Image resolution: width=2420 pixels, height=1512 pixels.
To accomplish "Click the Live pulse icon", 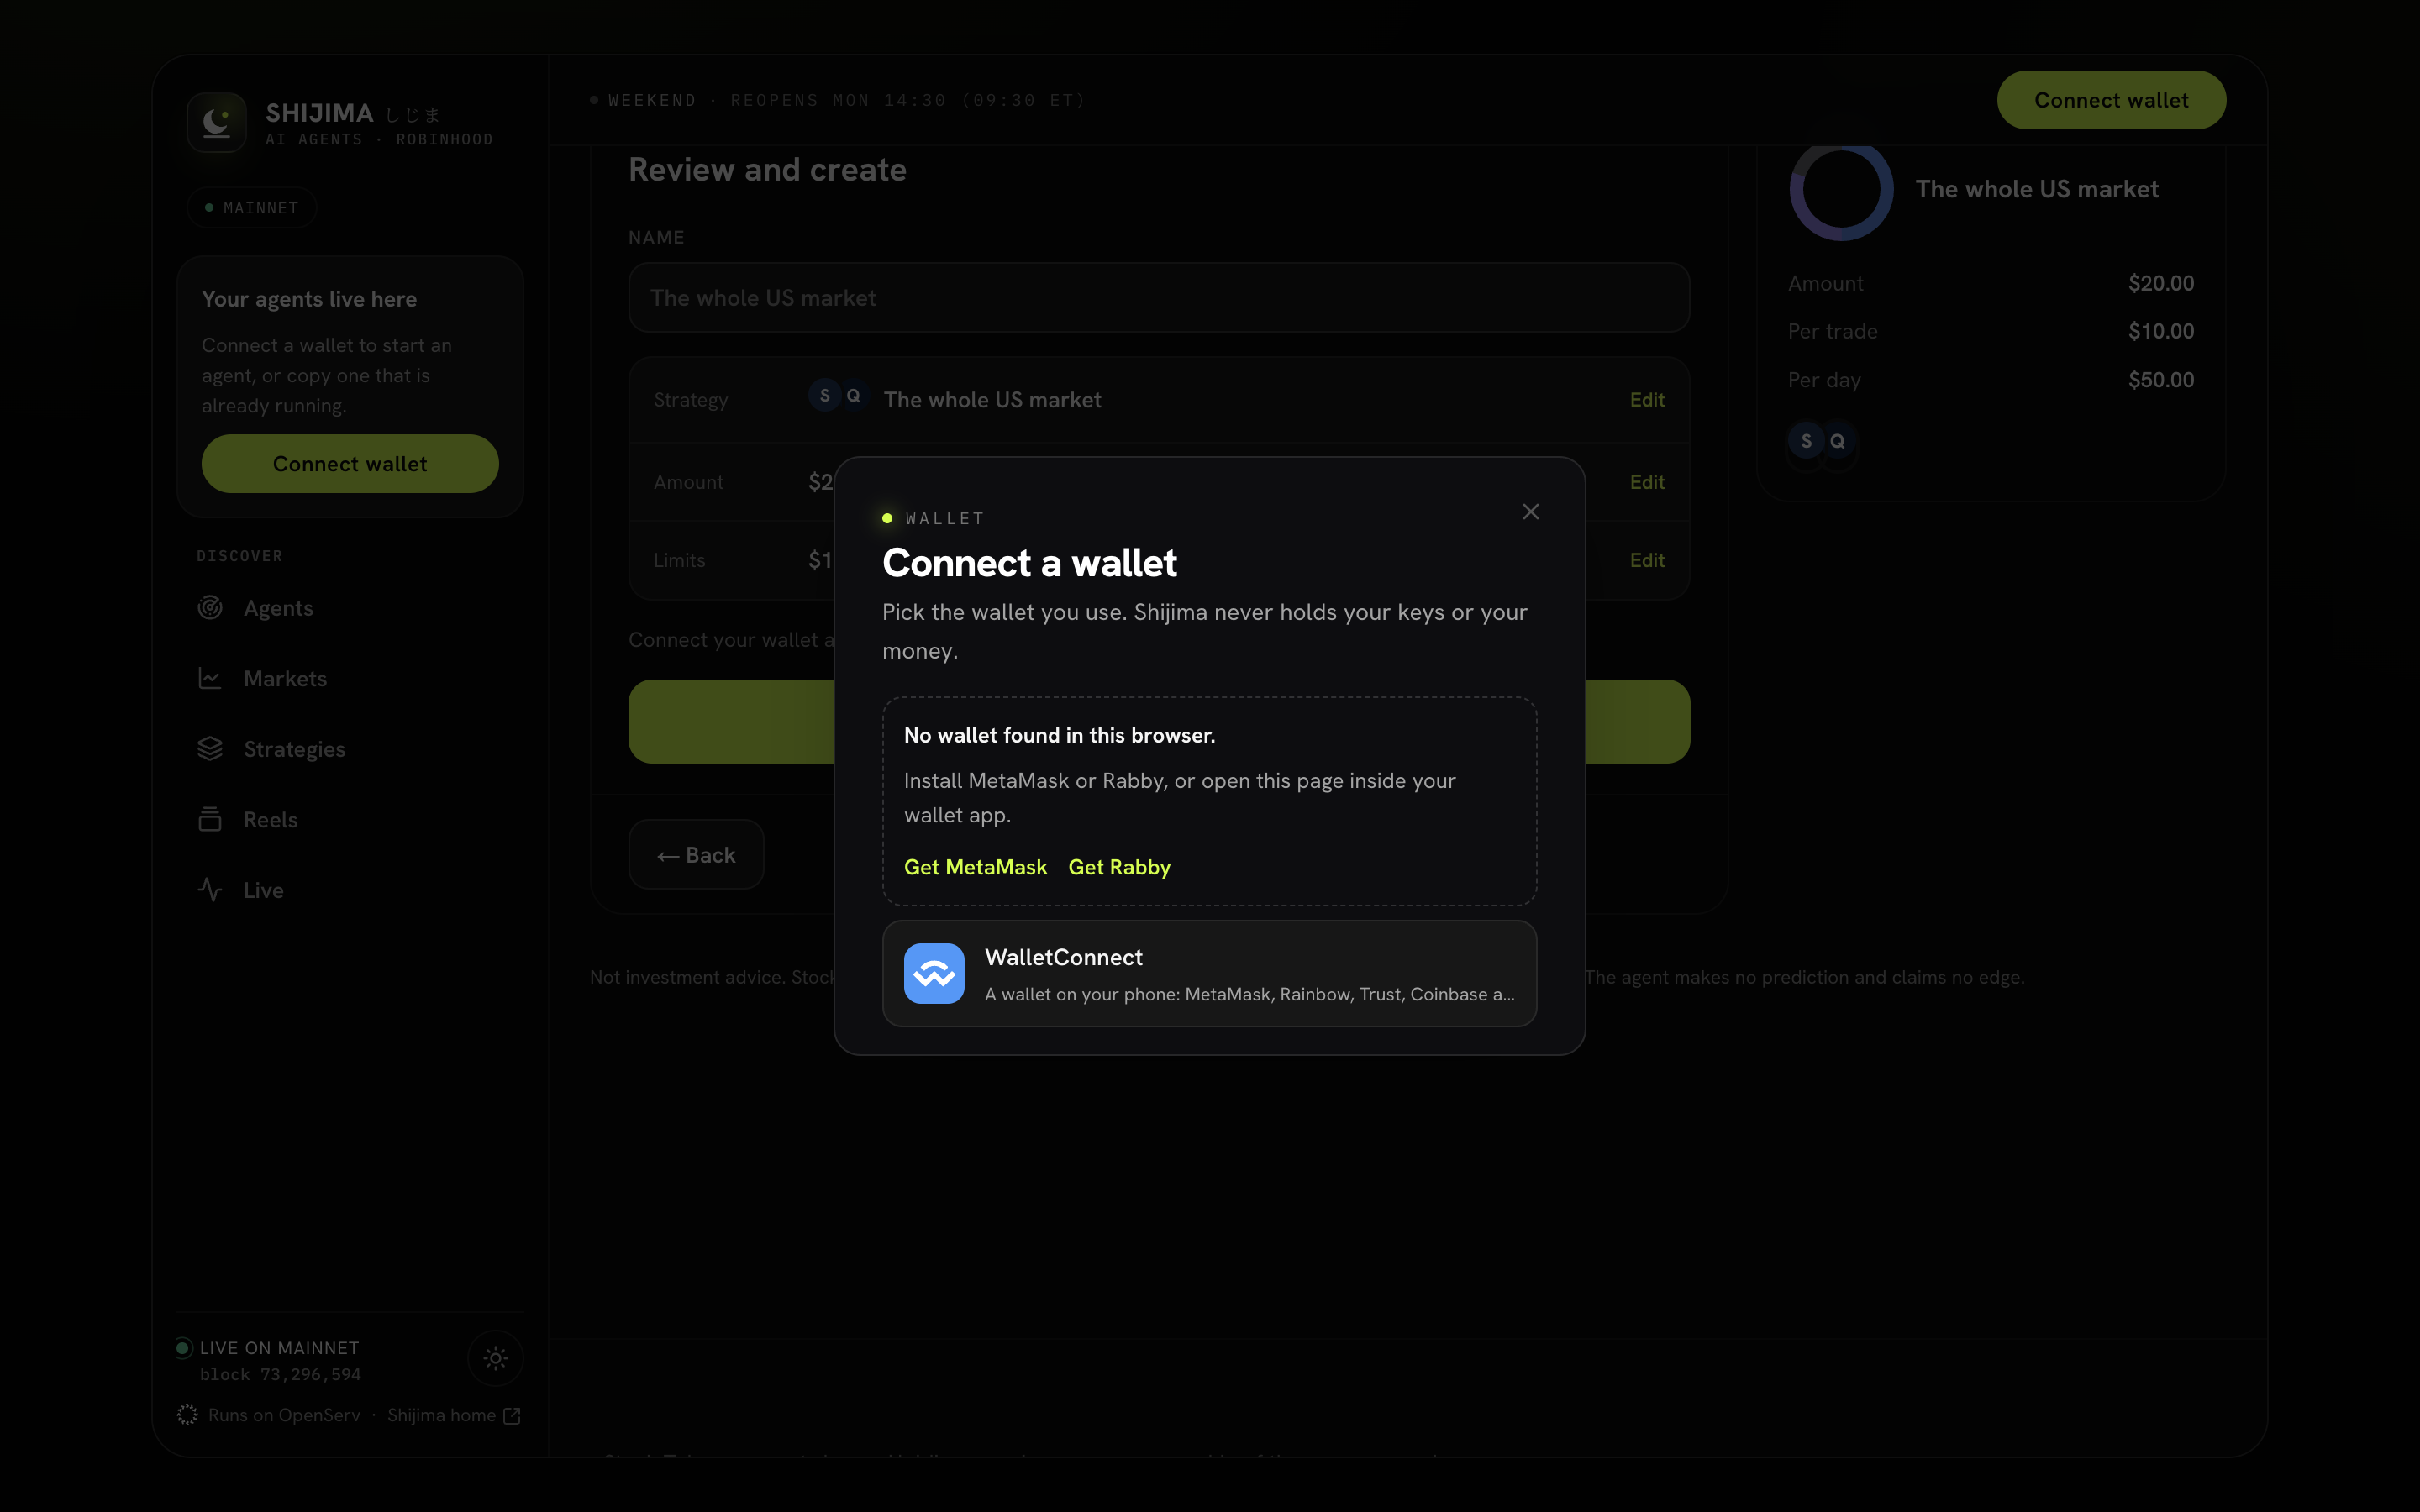I will [210, 890].
